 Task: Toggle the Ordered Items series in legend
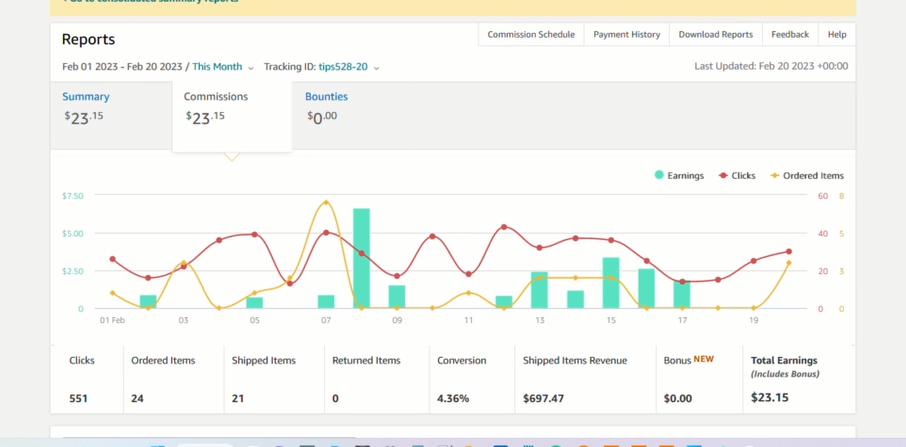807,176
